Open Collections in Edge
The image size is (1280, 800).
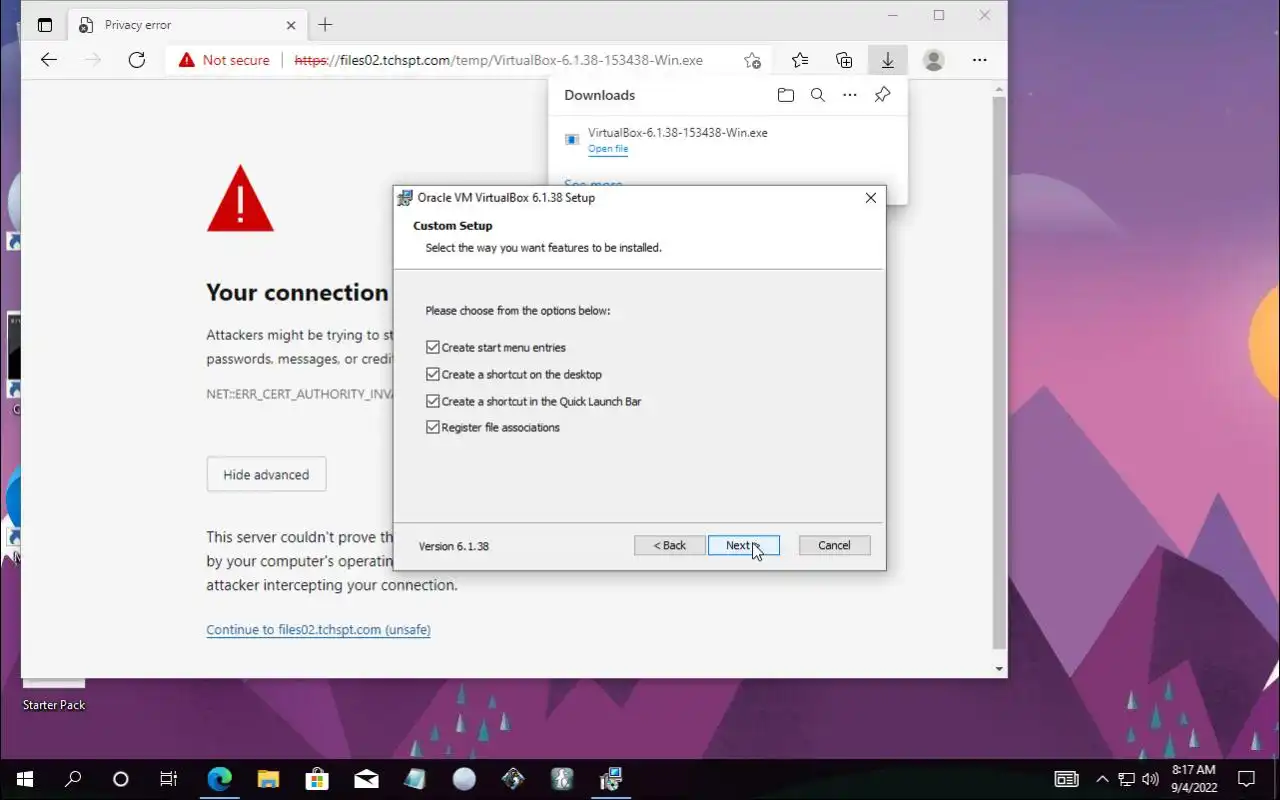click(844, 60)
